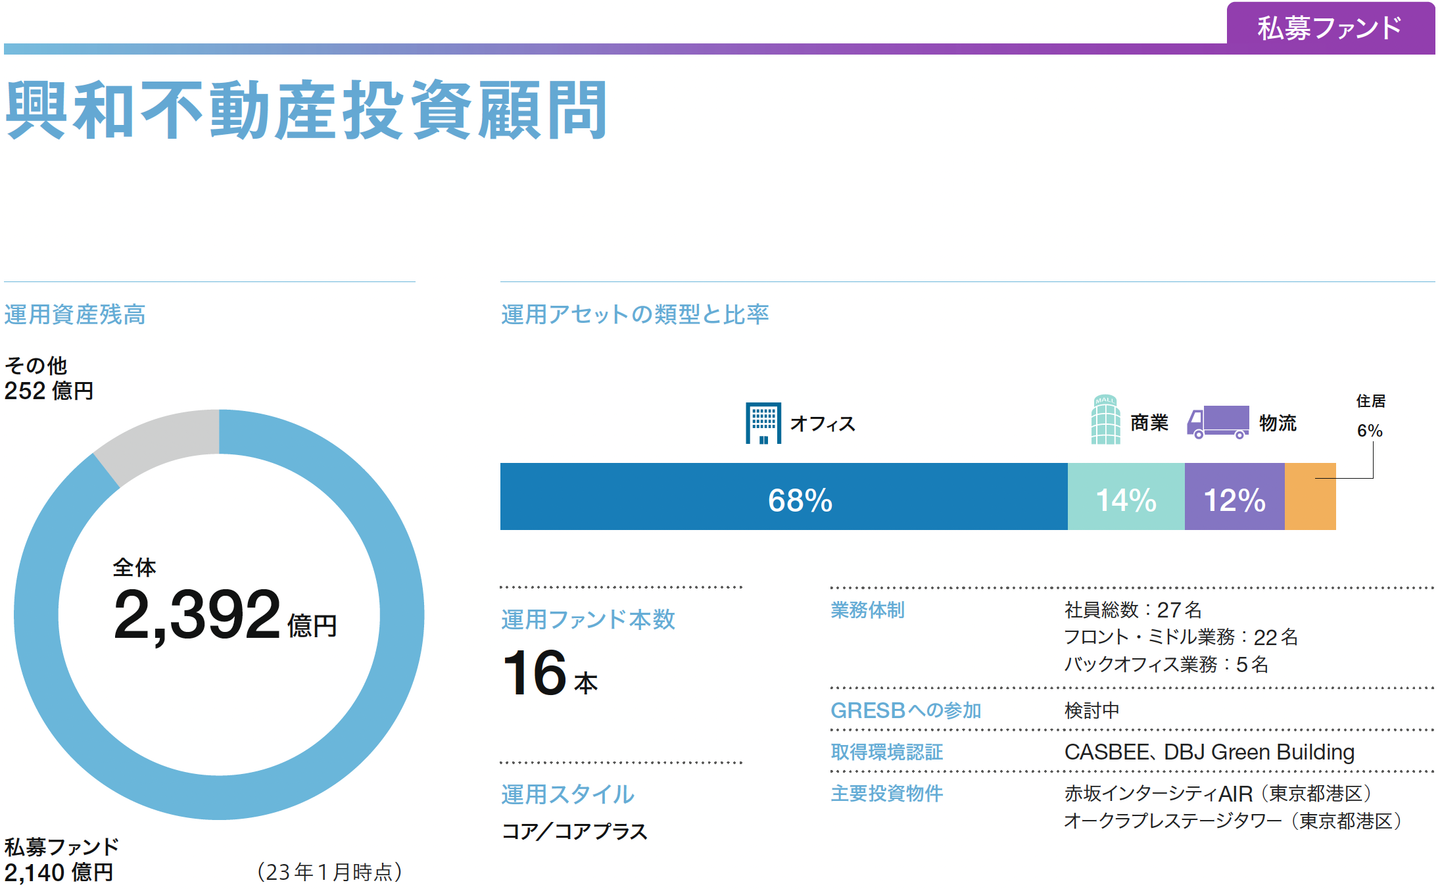Click the 運用ファンド本数 label

(x=588, y=620)
